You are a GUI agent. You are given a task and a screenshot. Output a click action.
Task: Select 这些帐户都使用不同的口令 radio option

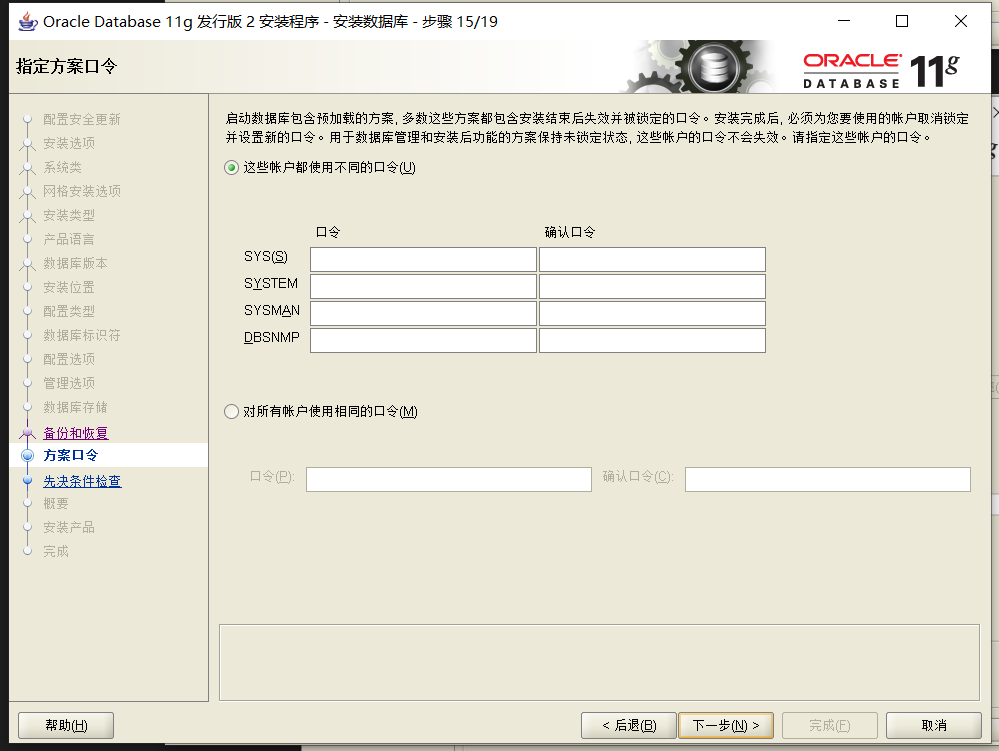click(232, 168)
